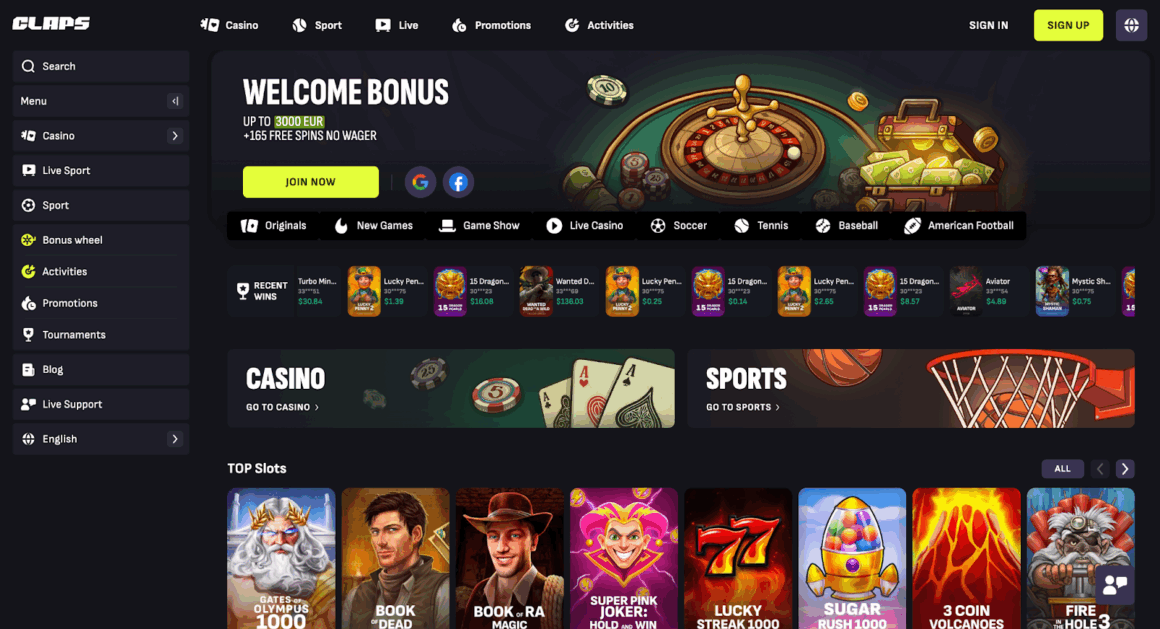Sign in with the Facebook icon

tap(459, 182)
